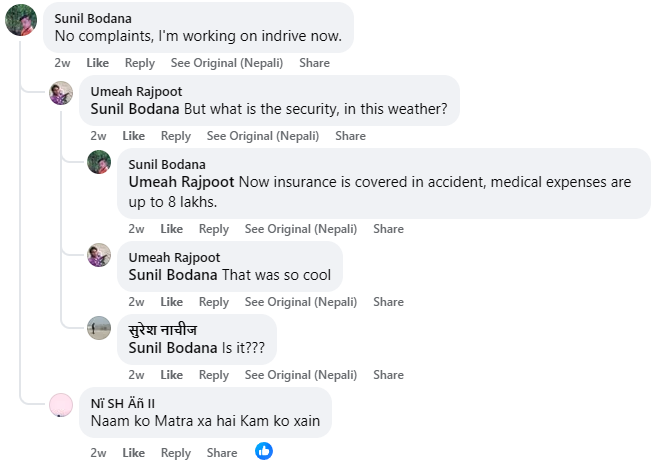Reply to 'Naam ko Matra xa' comment
Viewport: 667px width, 469px height.
pyautogui.click(x=176, y=453)
